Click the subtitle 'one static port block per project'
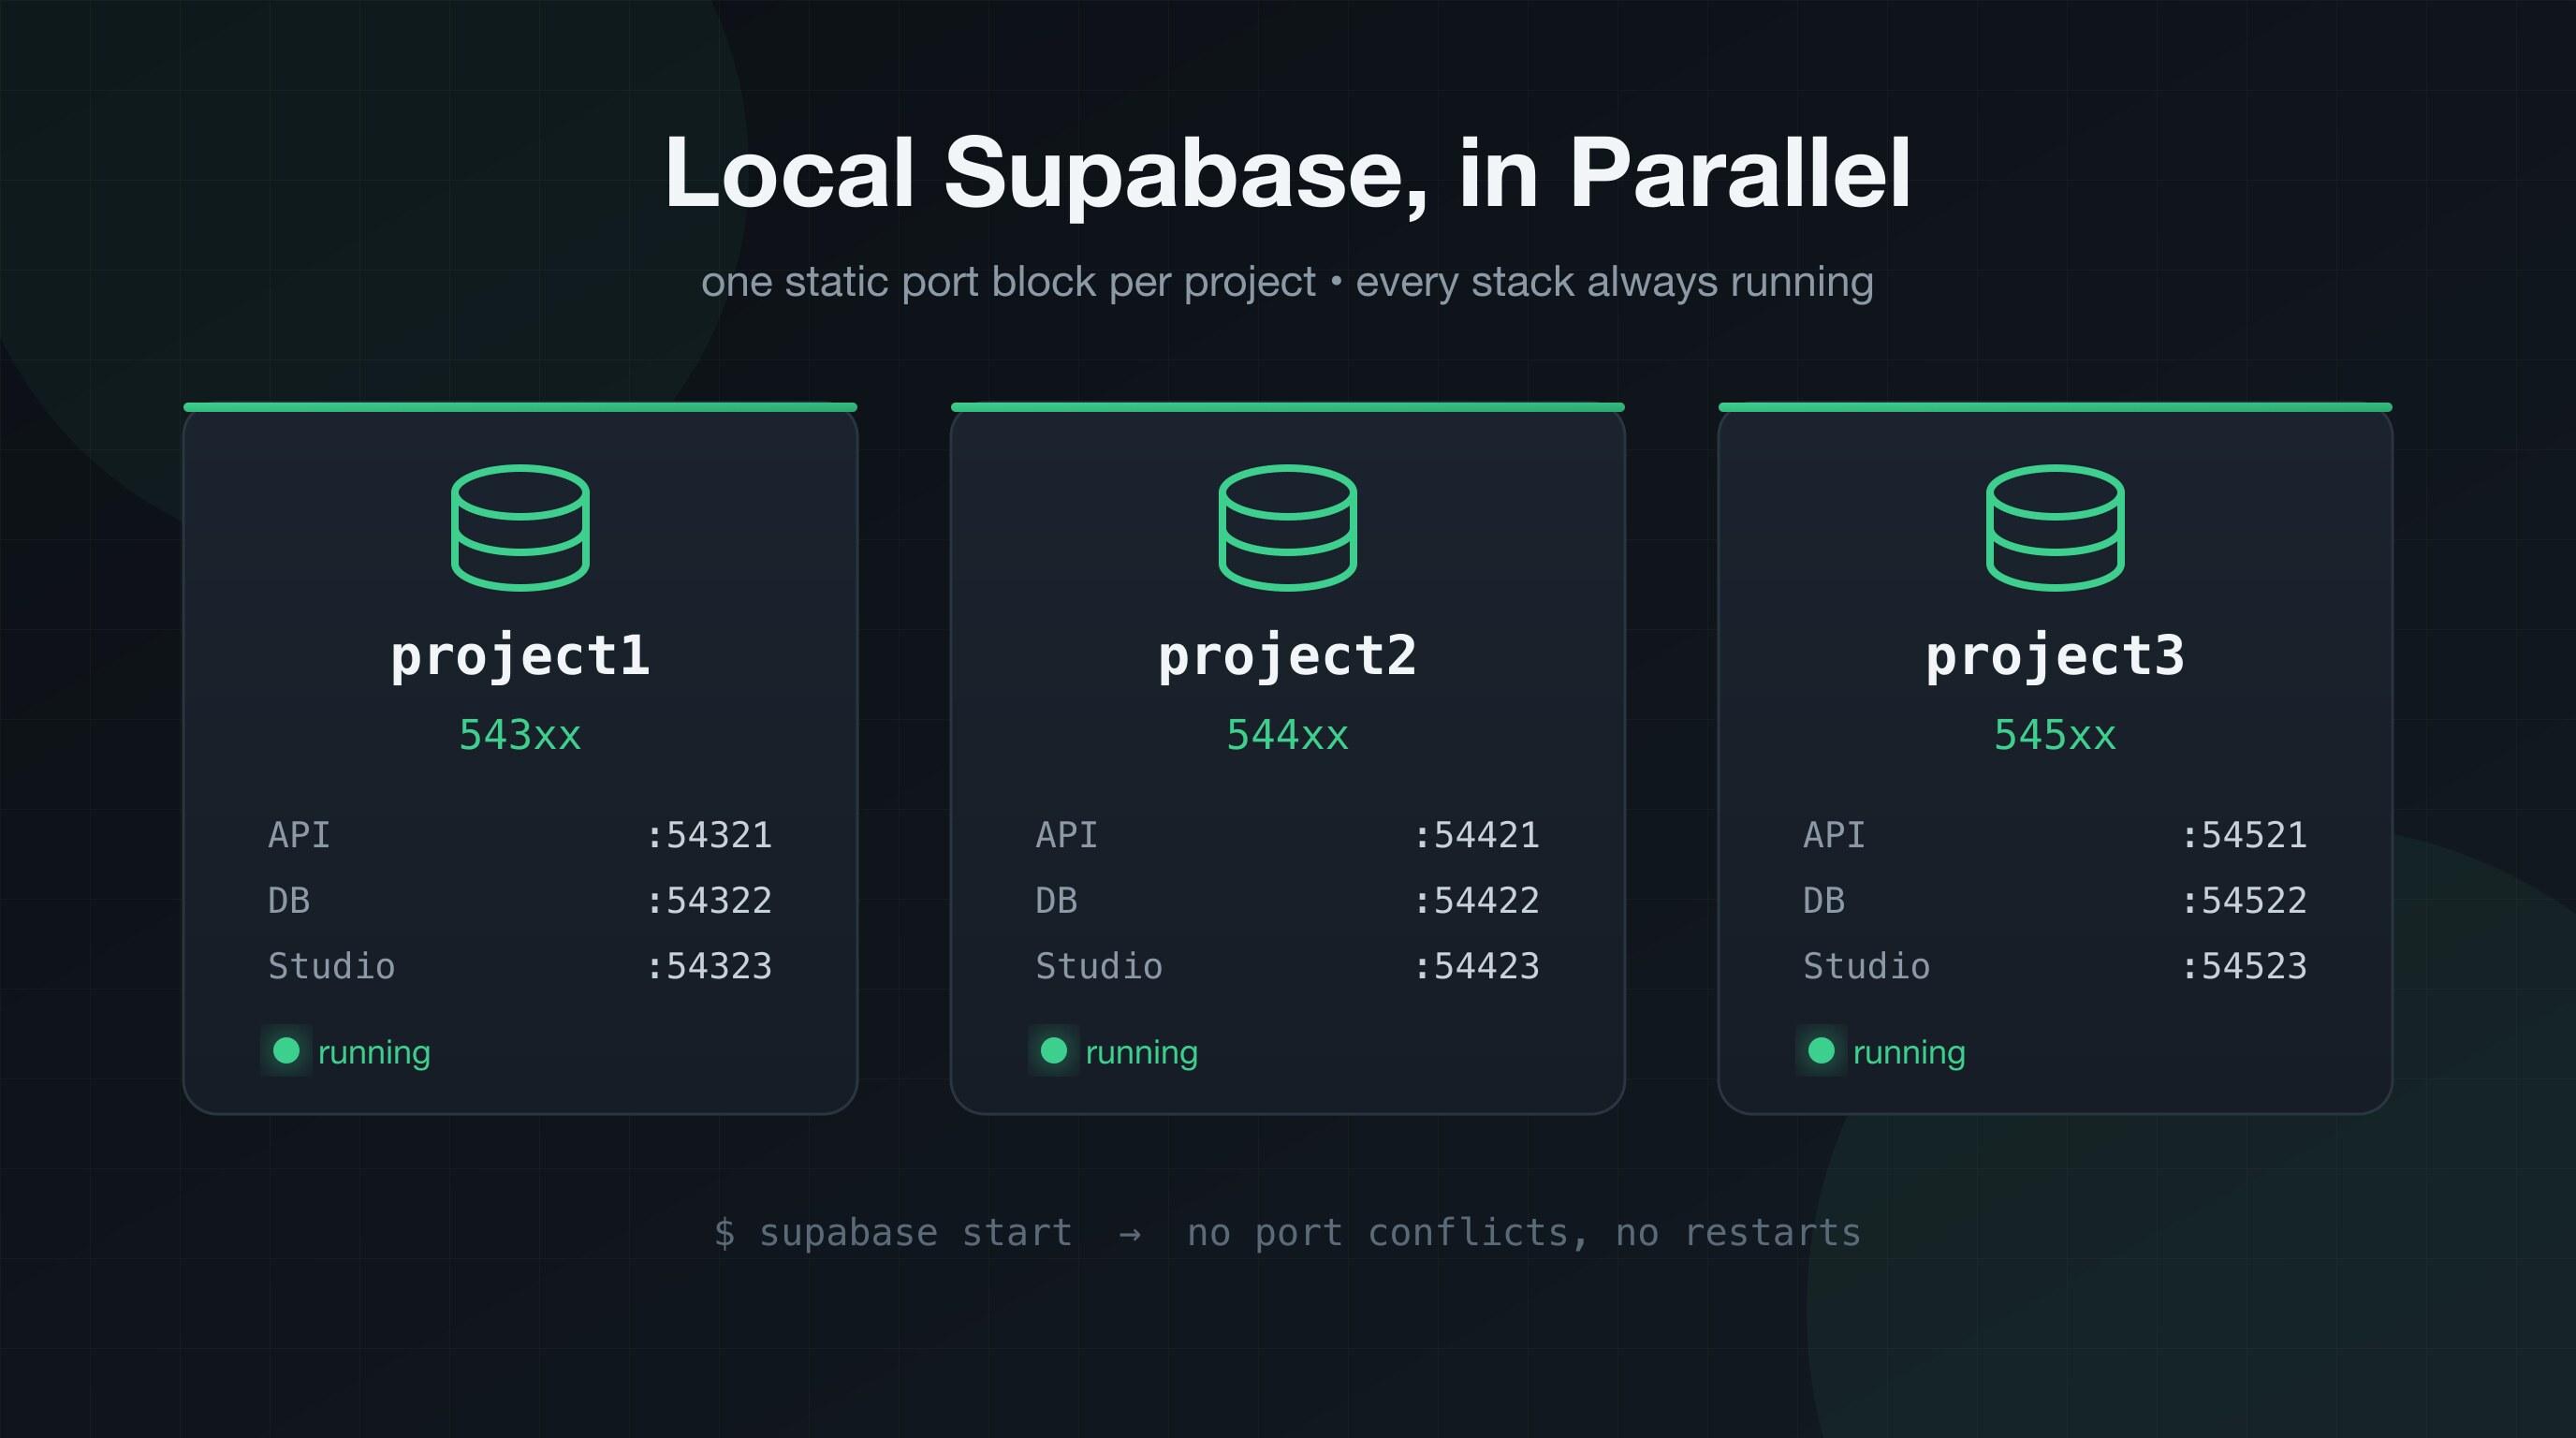The width and height of the screenshot is (2576, 1438). (x=1008, y=282)
